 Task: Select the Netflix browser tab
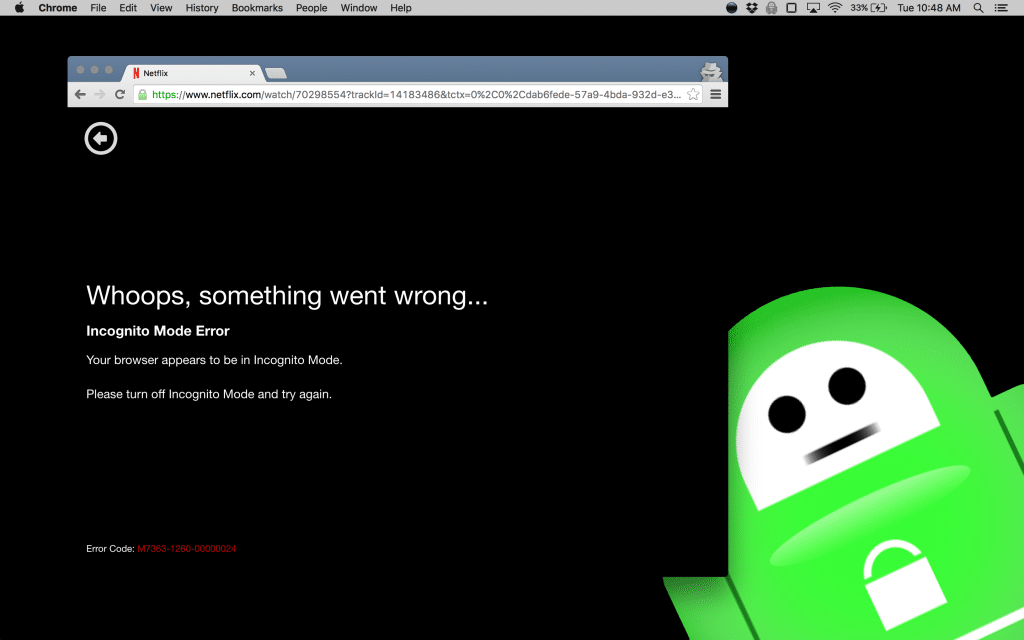pyautogui.click(x=193, y=73)
